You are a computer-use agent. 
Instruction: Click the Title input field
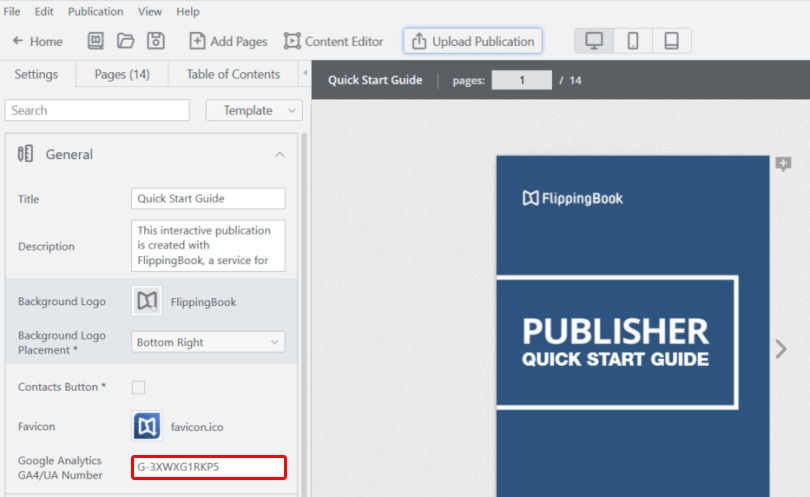point(208,198)
